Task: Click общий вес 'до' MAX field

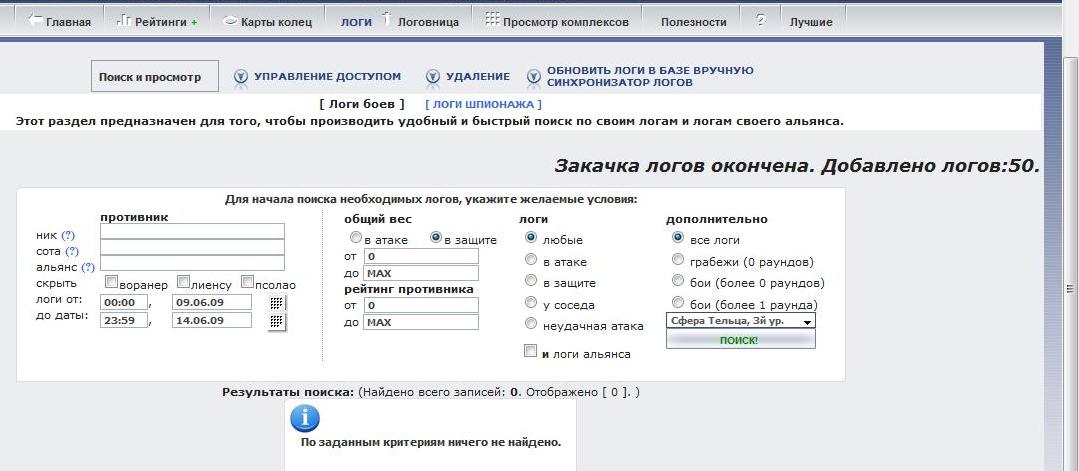Action: pyautogui.click(x=420, y=273)
